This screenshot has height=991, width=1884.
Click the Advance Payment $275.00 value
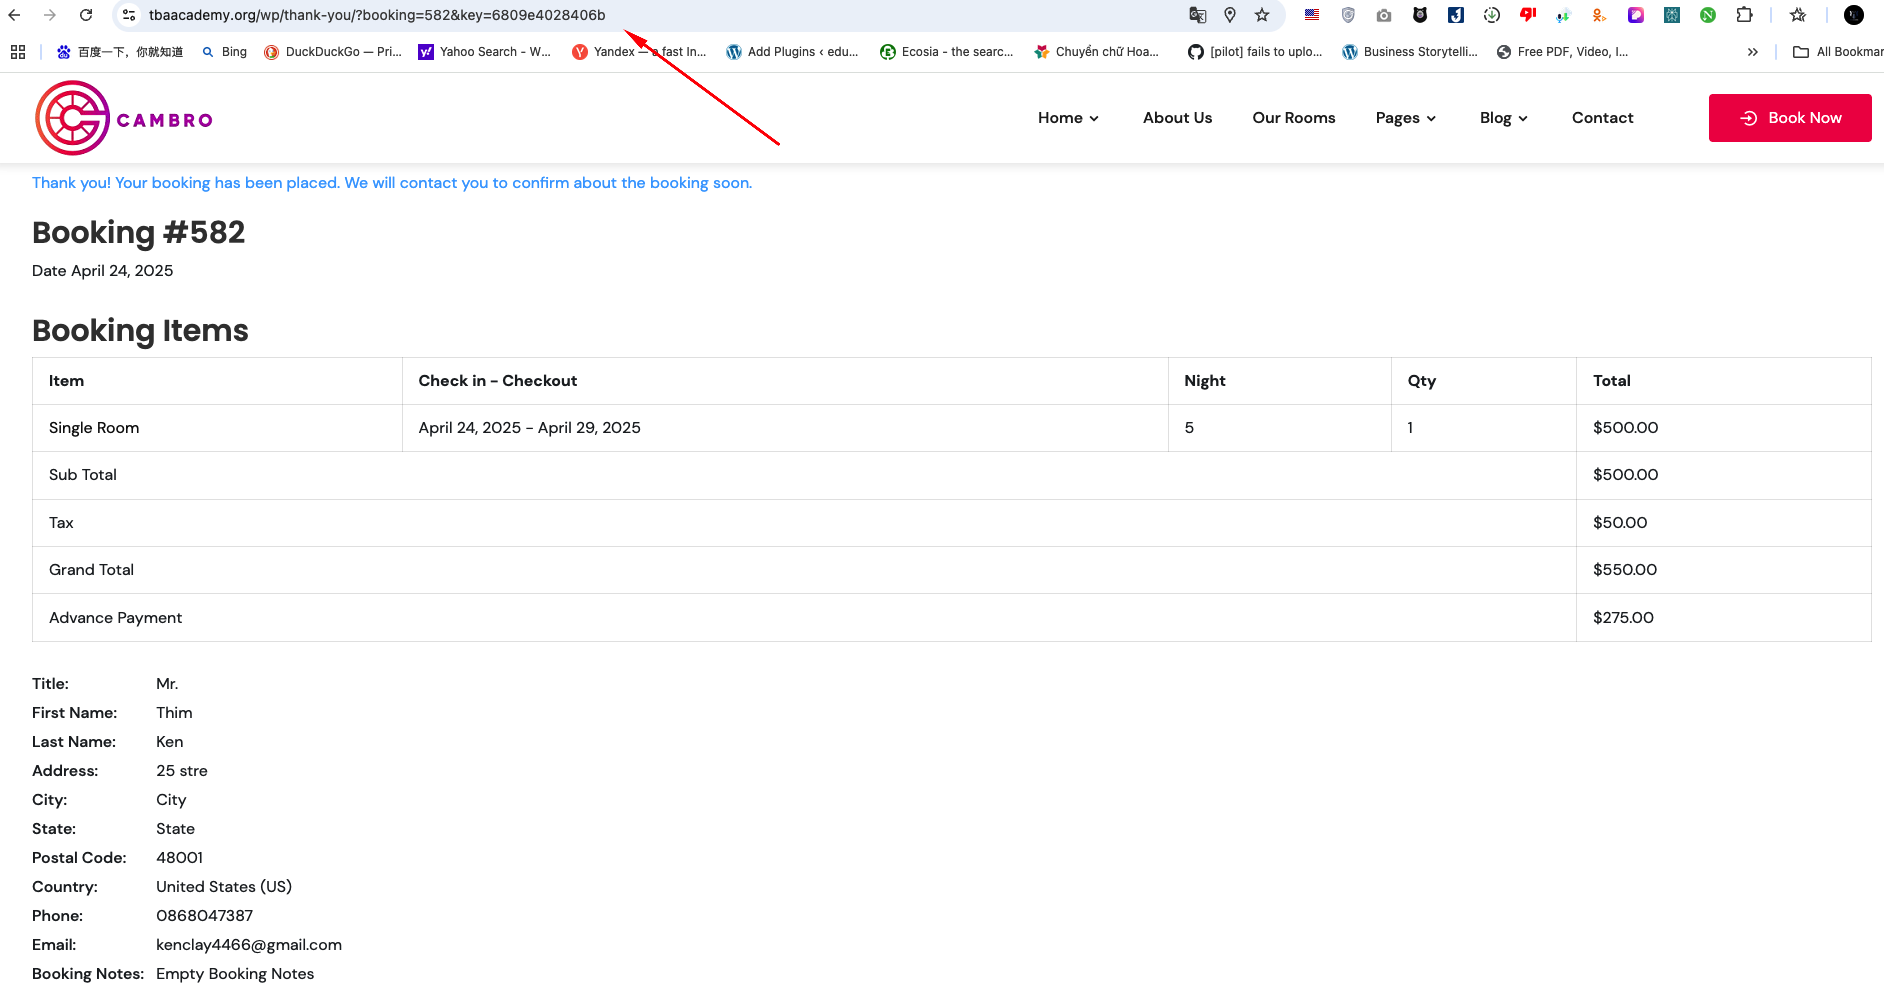click(x=1623, y=618)
